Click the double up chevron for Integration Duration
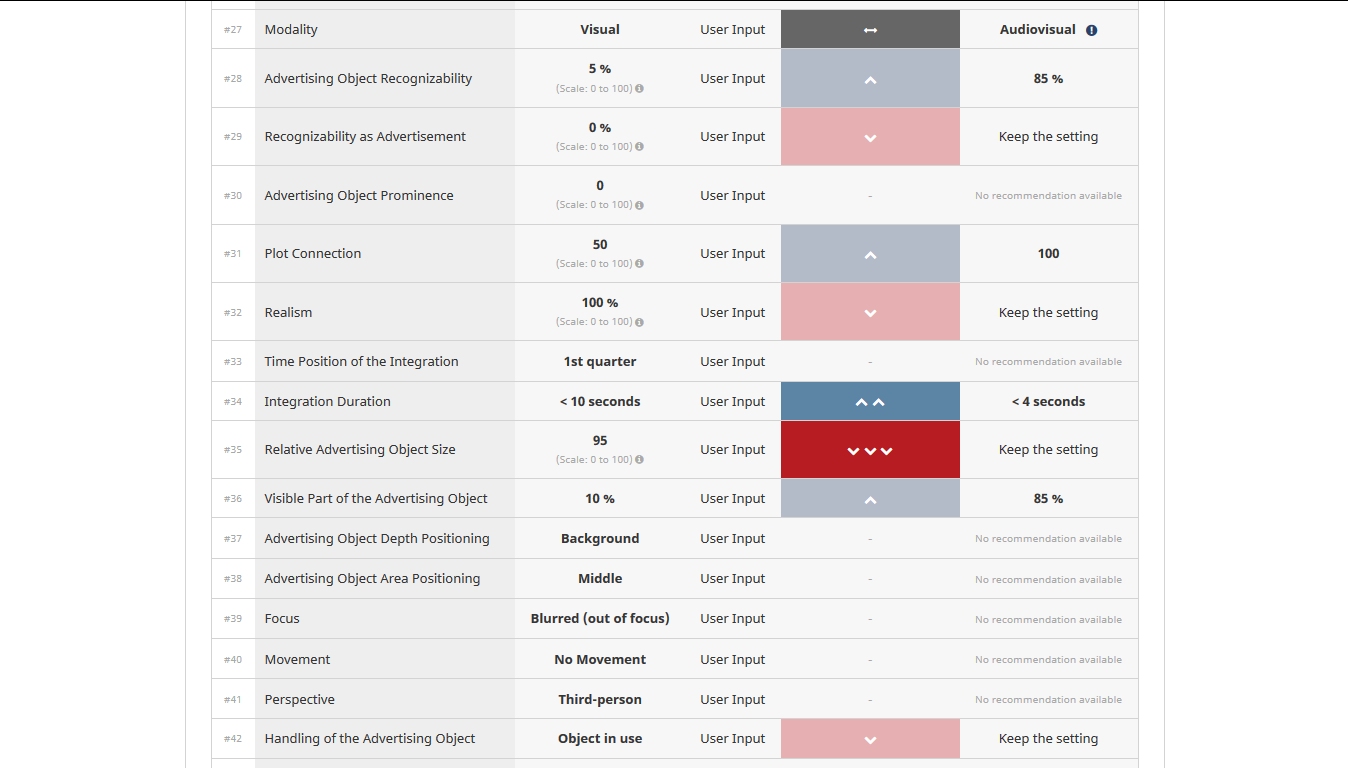Image resolution: width=1348 pixels, height=768 pixels. tap(870, 402)
